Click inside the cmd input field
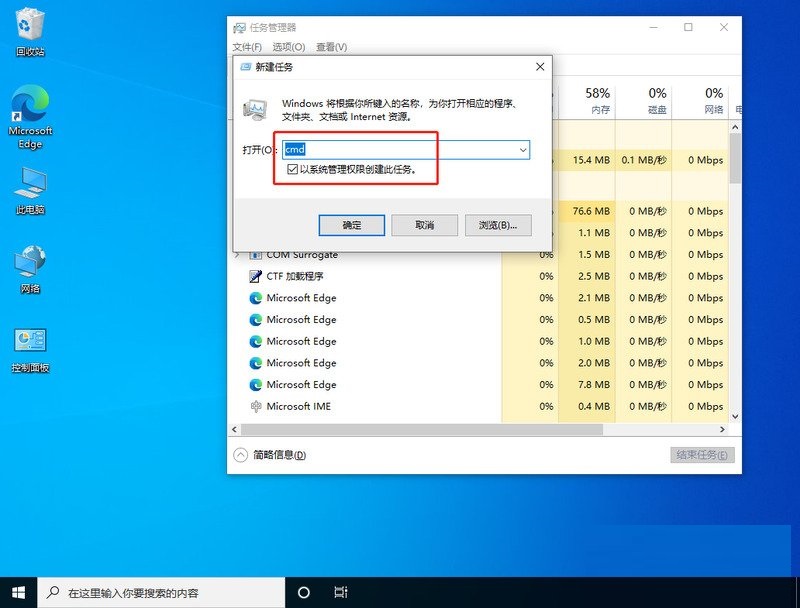 (x=400, y=148)
